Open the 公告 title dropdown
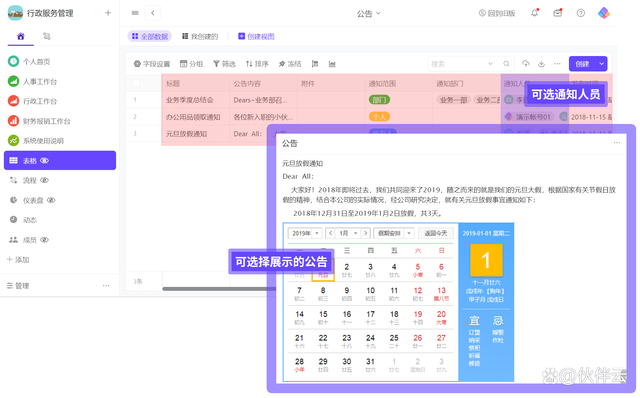 coord(368,13)
